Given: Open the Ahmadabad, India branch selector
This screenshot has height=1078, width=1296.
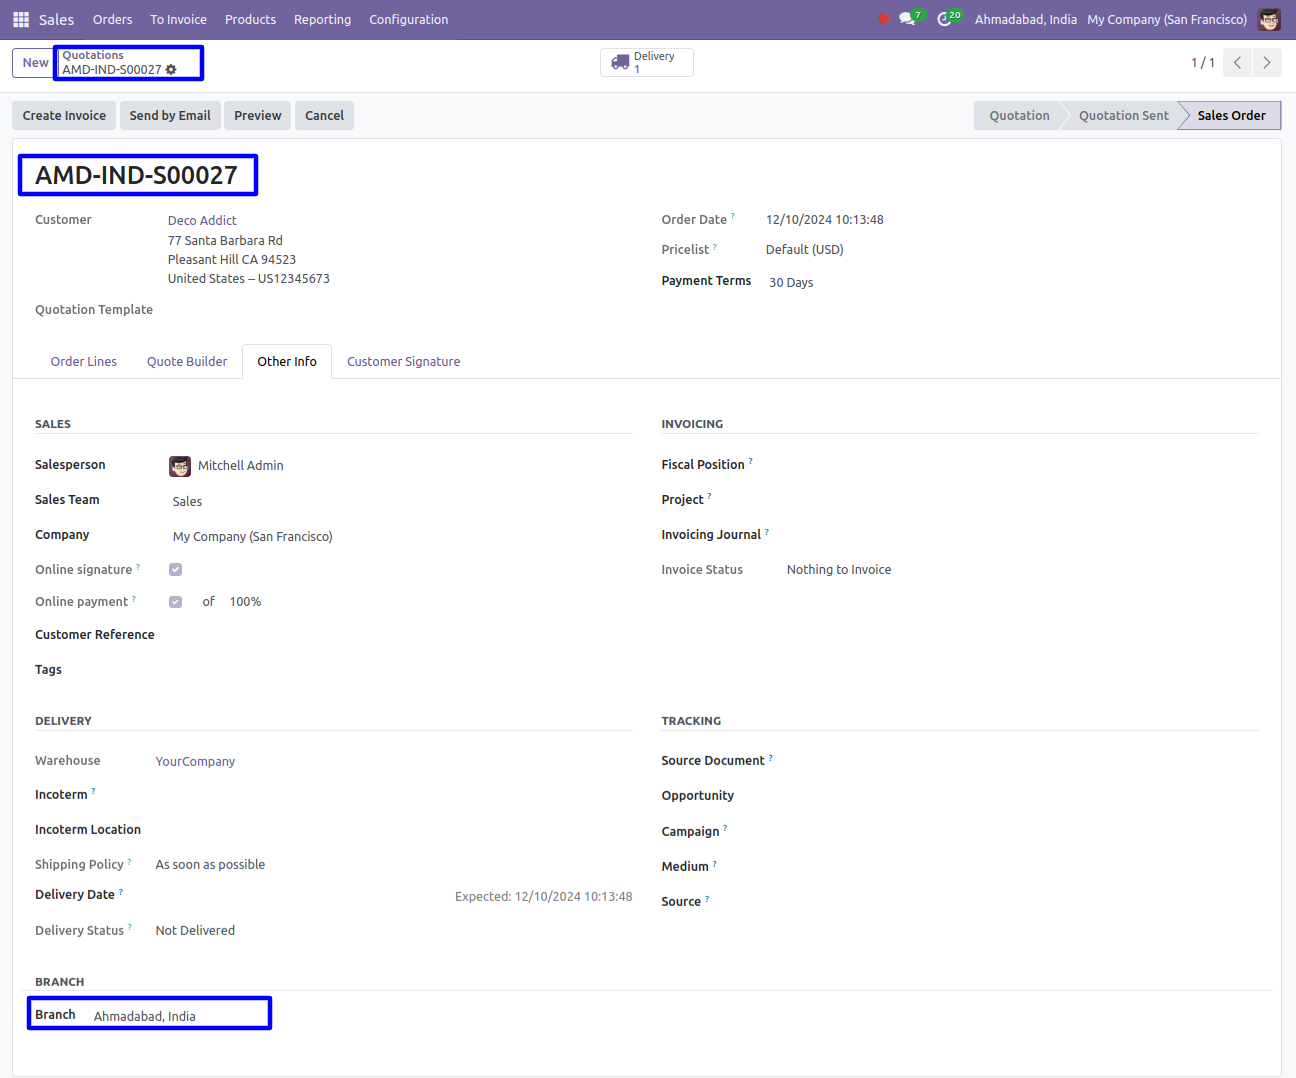Looking at the screenshot, I should point(1025,19).
